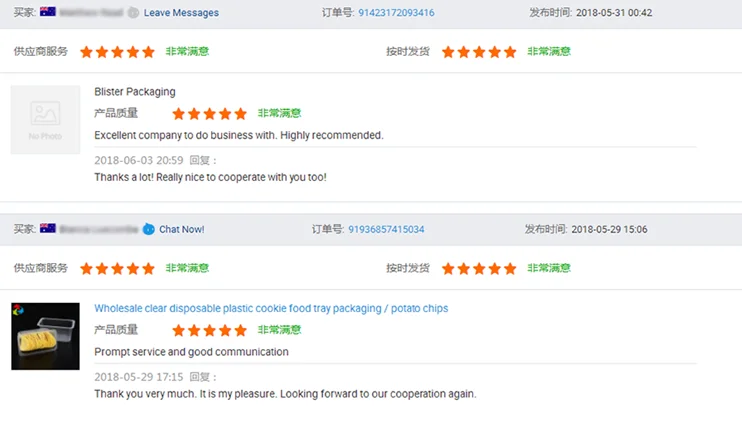This screenshot has height=444, width=742.
Task: Click the on-time shipment stars in the second review
Action: (x=479, y=269)
